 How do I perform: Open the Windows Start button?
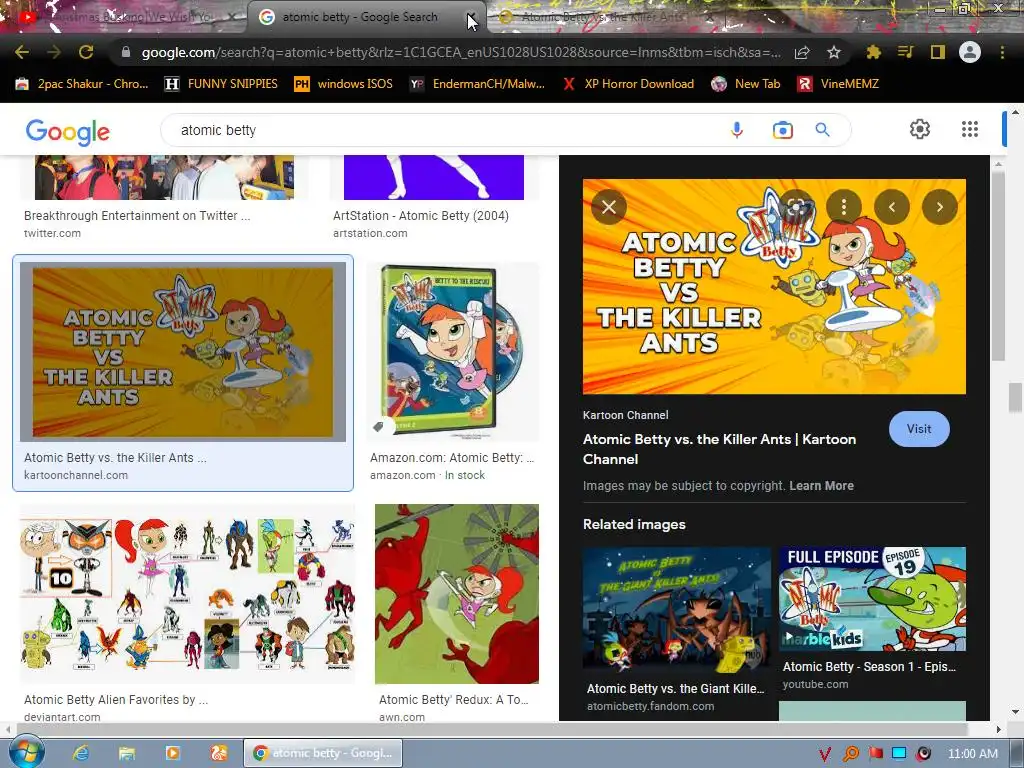pos(25,752)
